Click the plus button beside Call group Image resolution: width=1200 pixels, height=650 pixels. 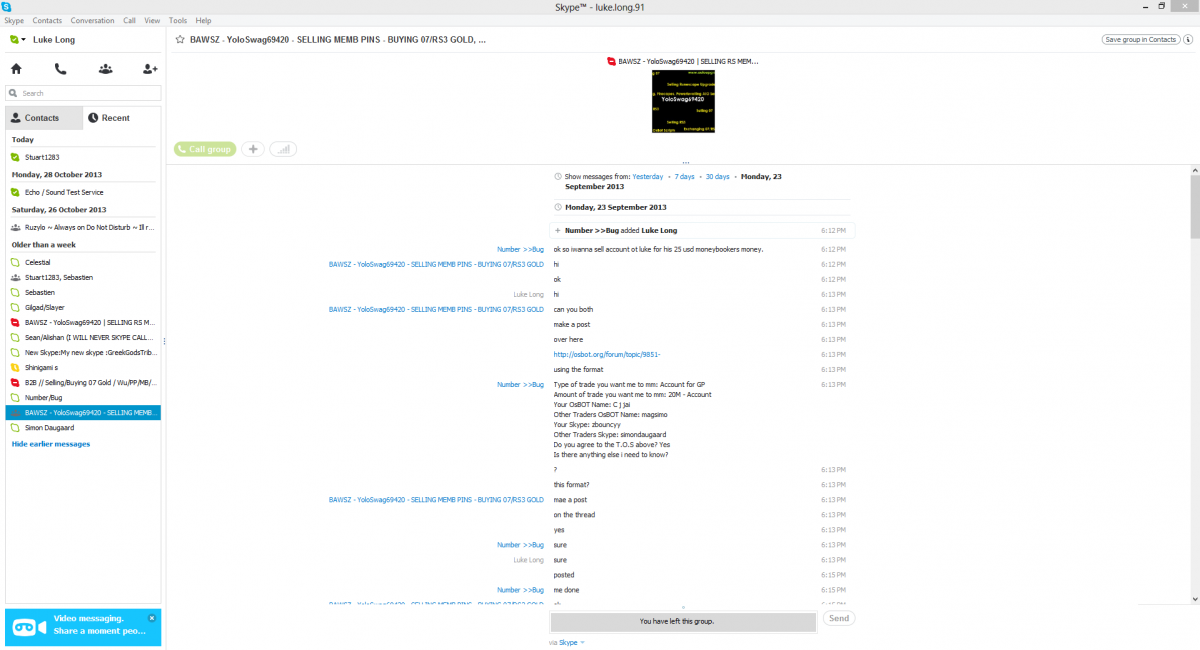click(253, 149)
